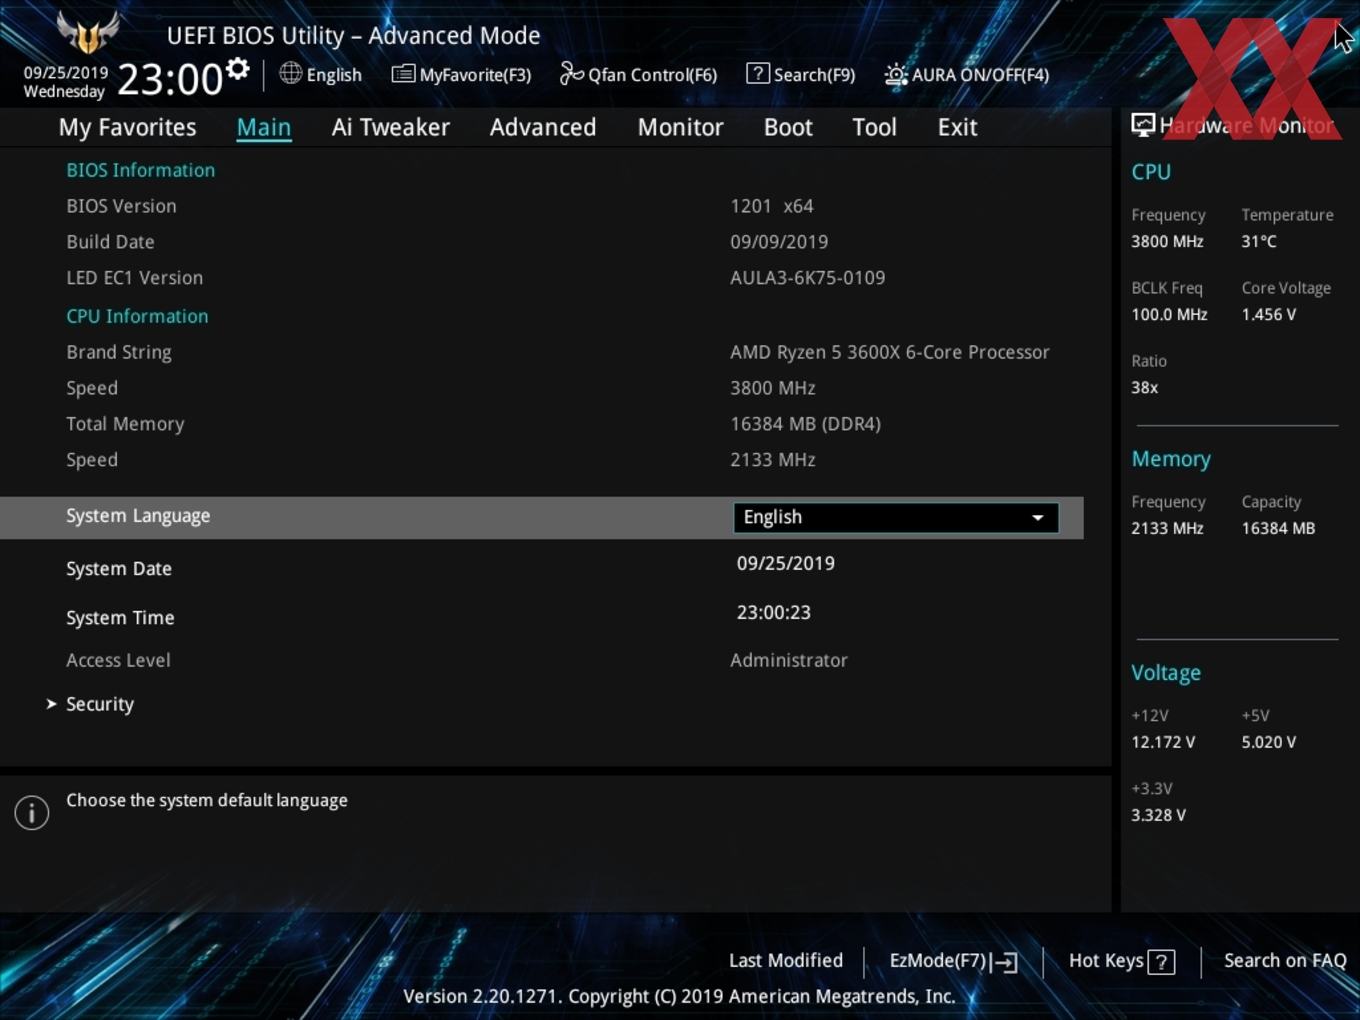Click the Hot Keys question mark icon

(1161, 962)
